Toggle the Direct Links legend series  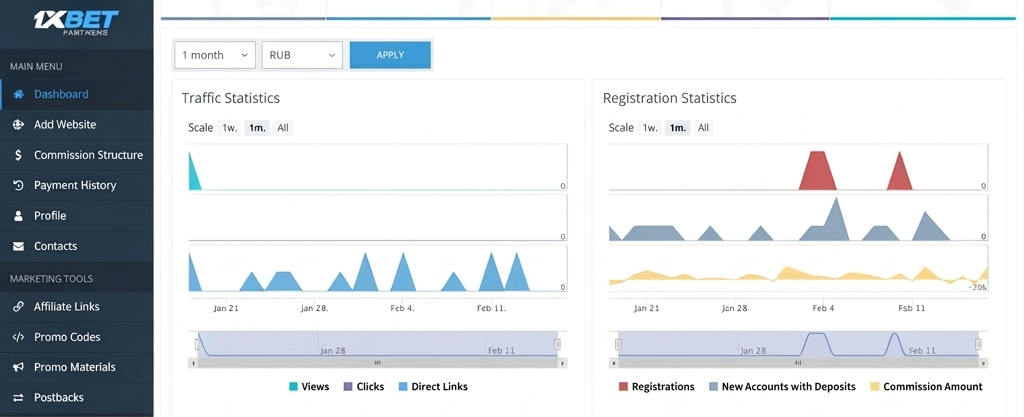433,386
